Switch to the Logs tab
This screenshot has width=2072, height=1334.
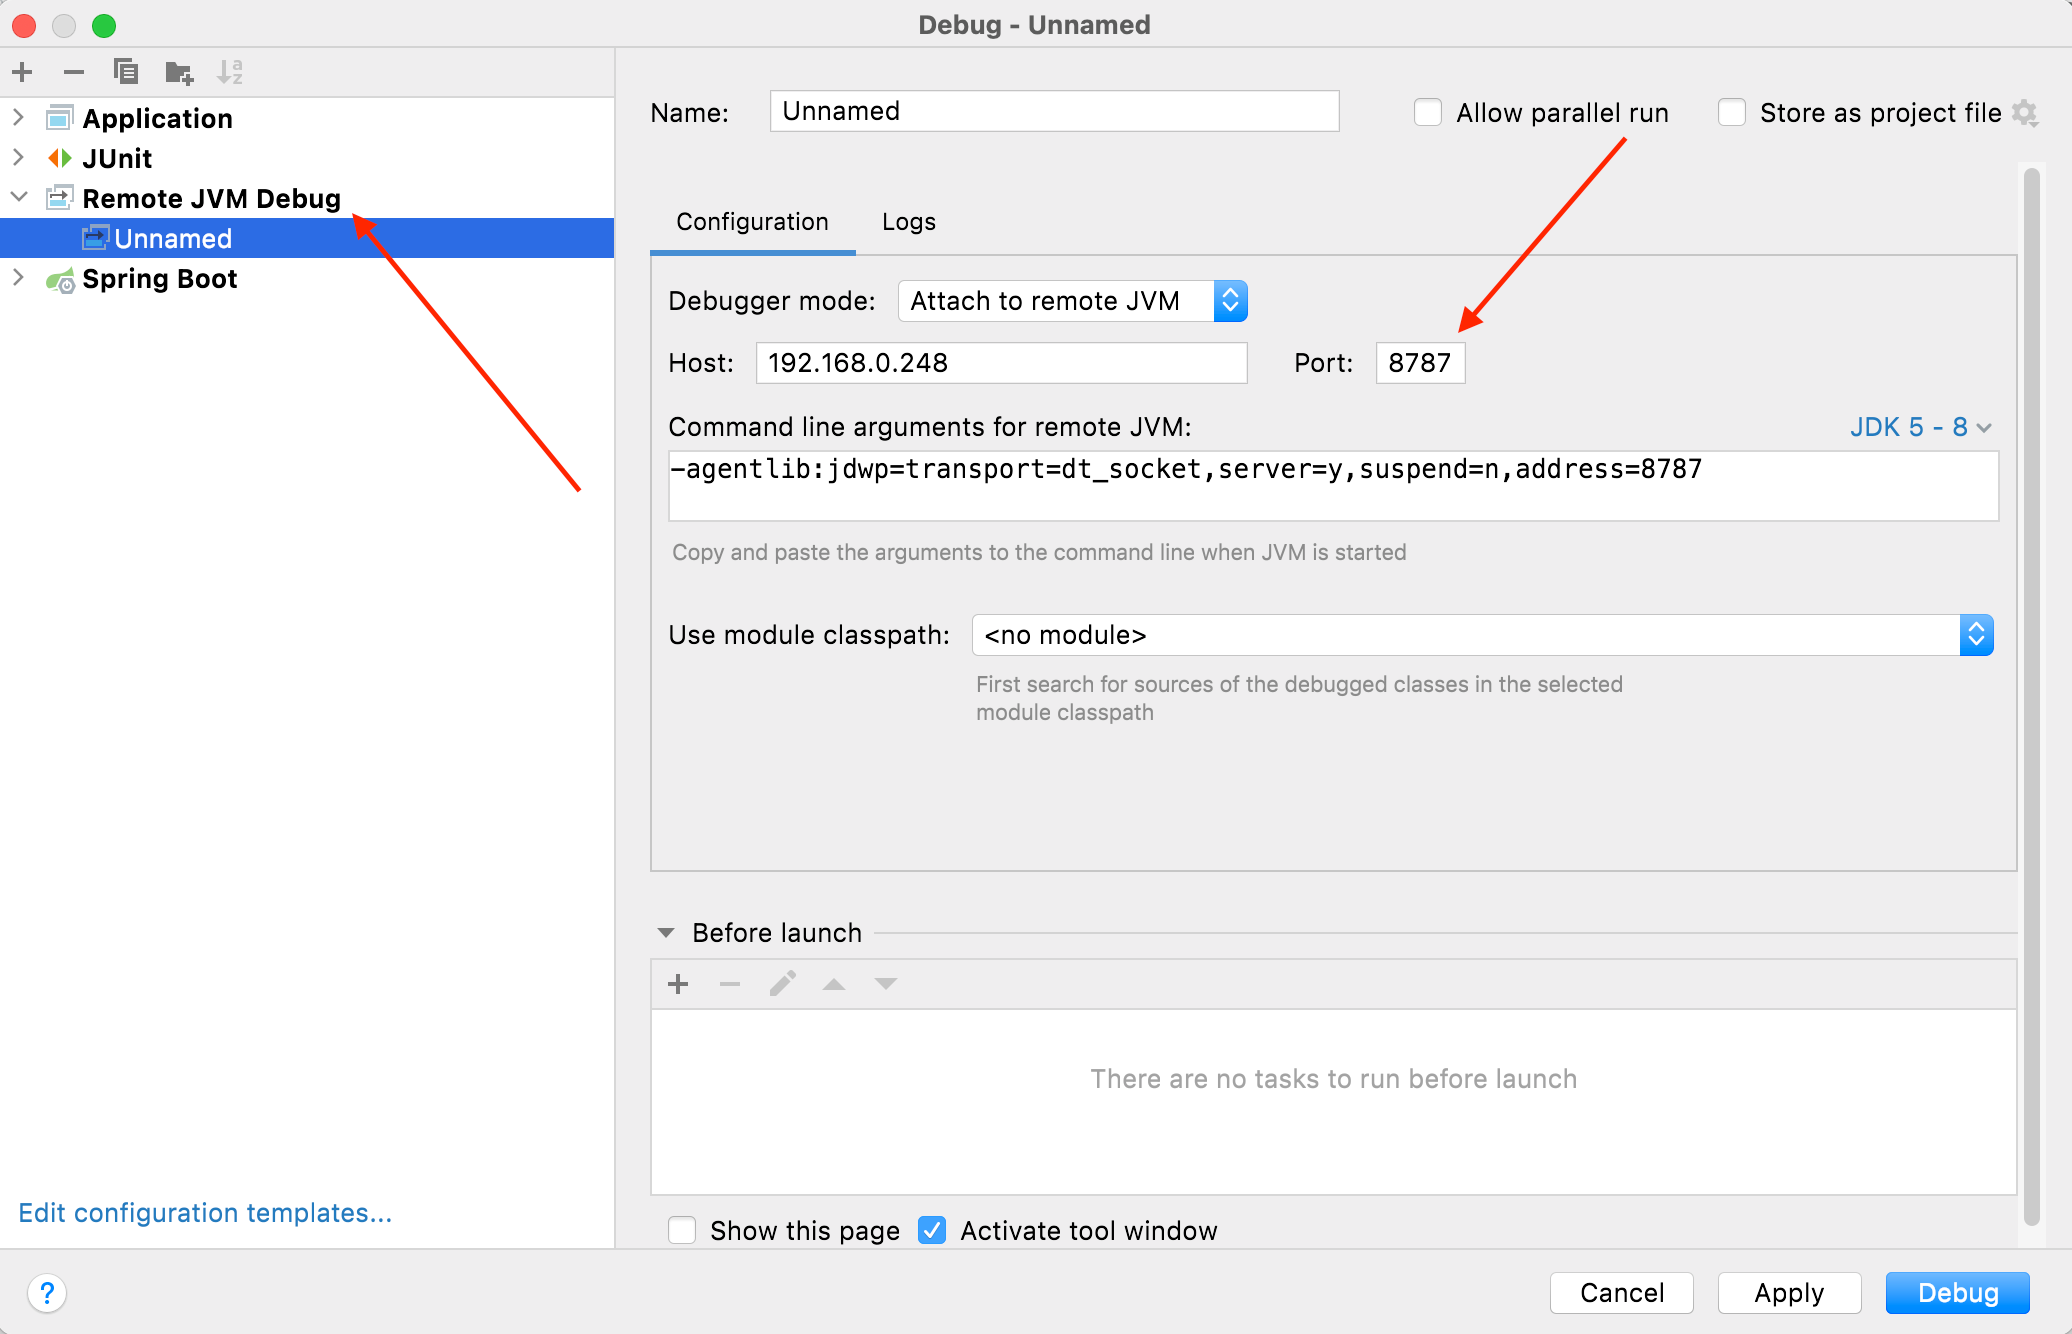pos(908,222)
